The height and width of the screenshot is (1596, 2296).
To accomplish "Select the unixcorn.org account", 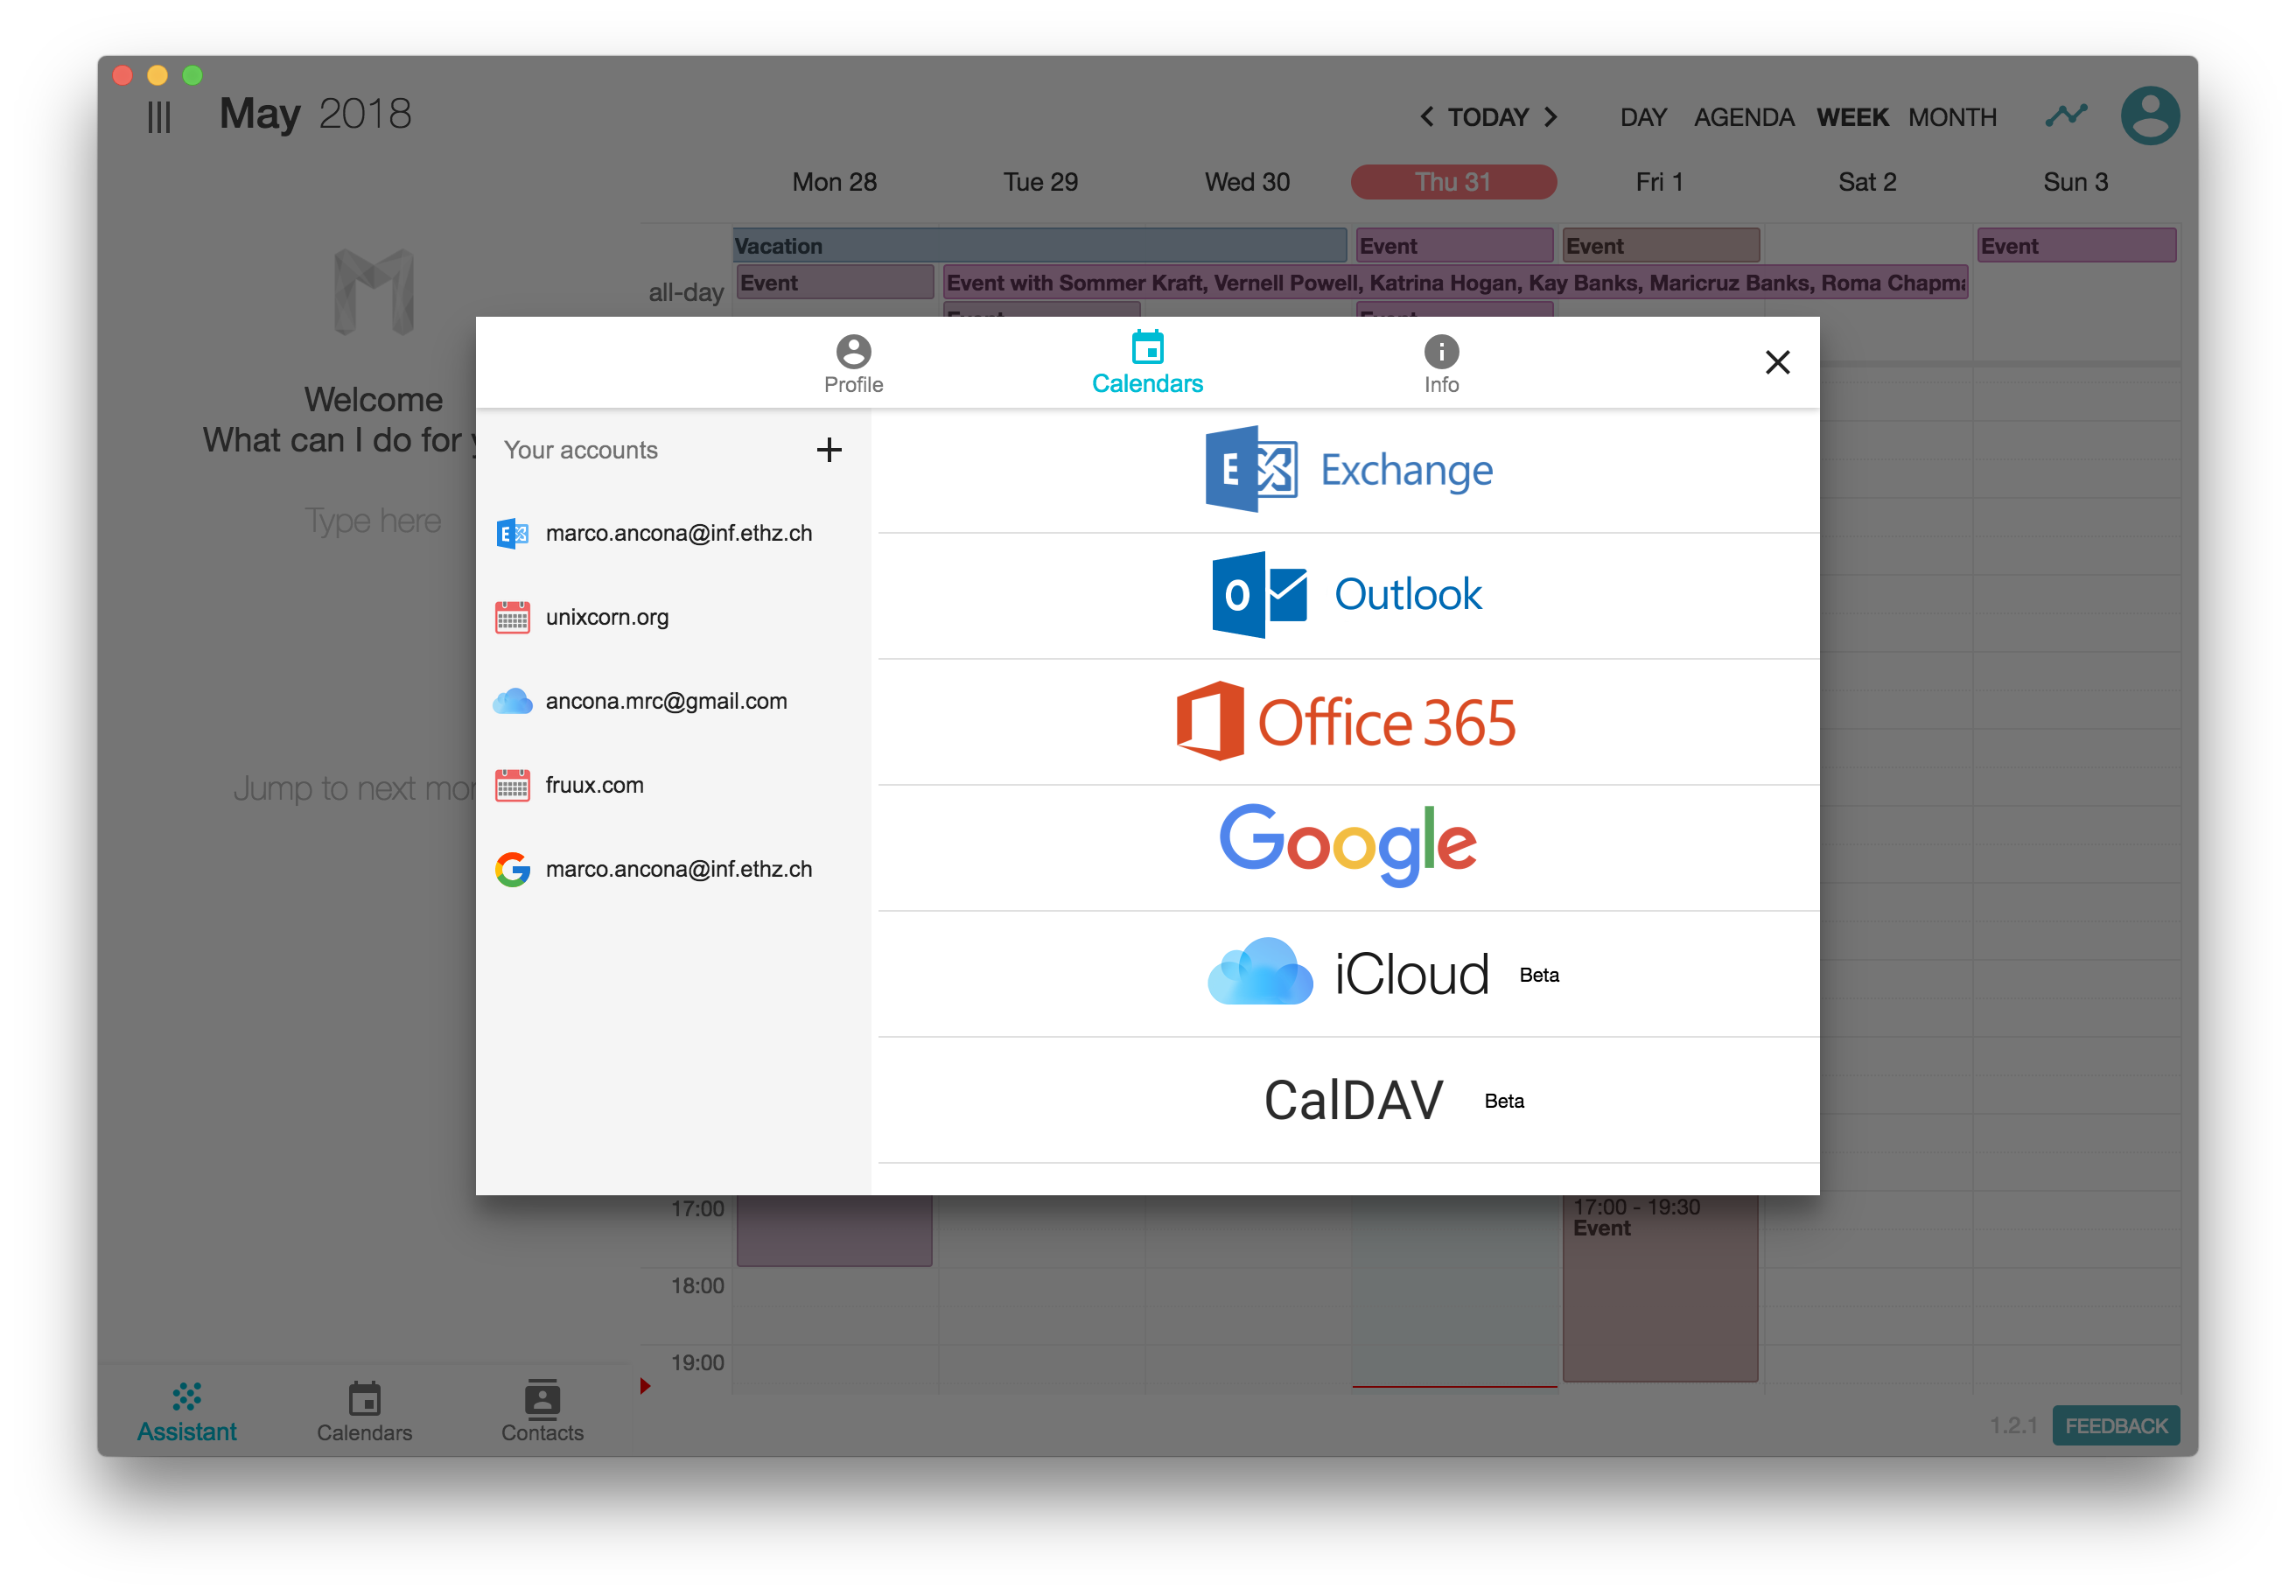I will 606,617.
